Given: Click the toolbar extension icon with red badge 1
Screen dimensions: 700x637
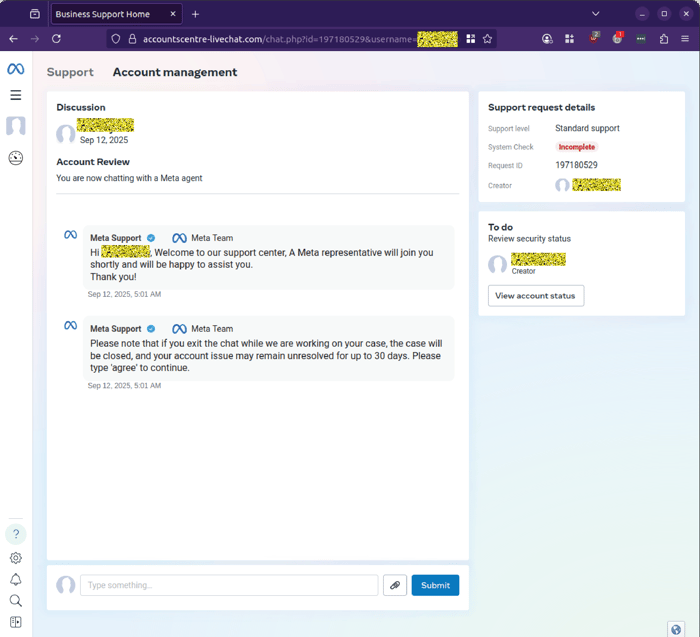Looking at the screenshot, I should pos(617,38).
